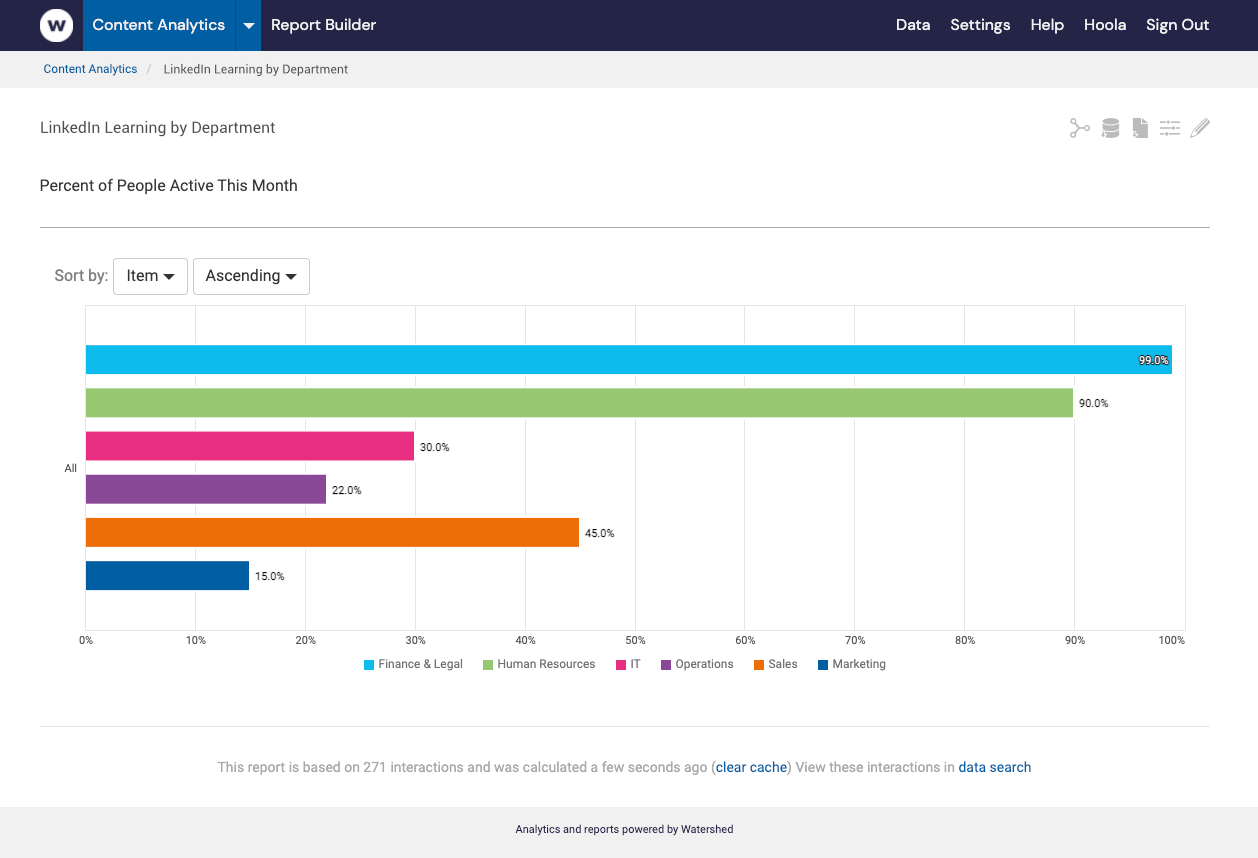
Task: Toggle the Finance & Legal legend entry
Action: point(413,664)
